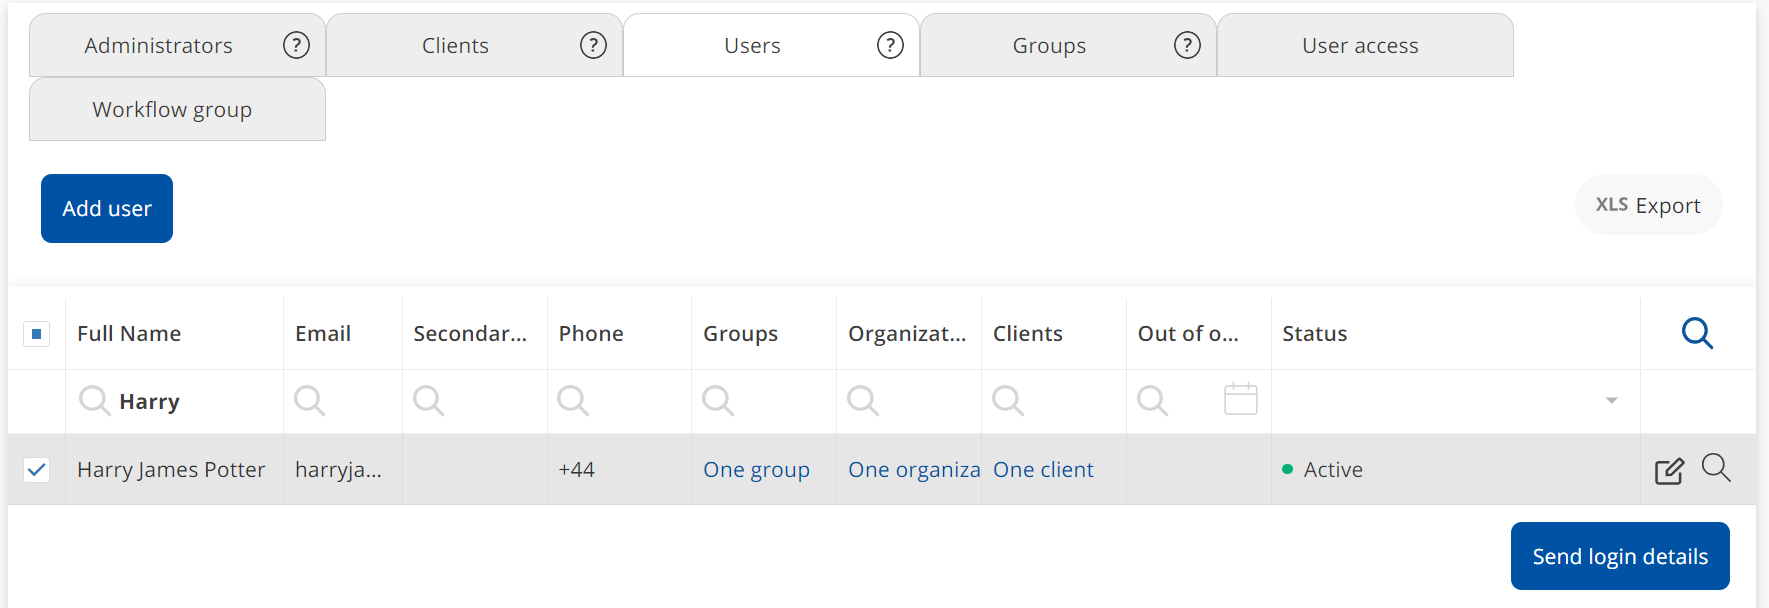Image resolution: width=1769 pixels, height=608 pixels.
Task: Click help icon on Users tab
Action: coord(890,45)
